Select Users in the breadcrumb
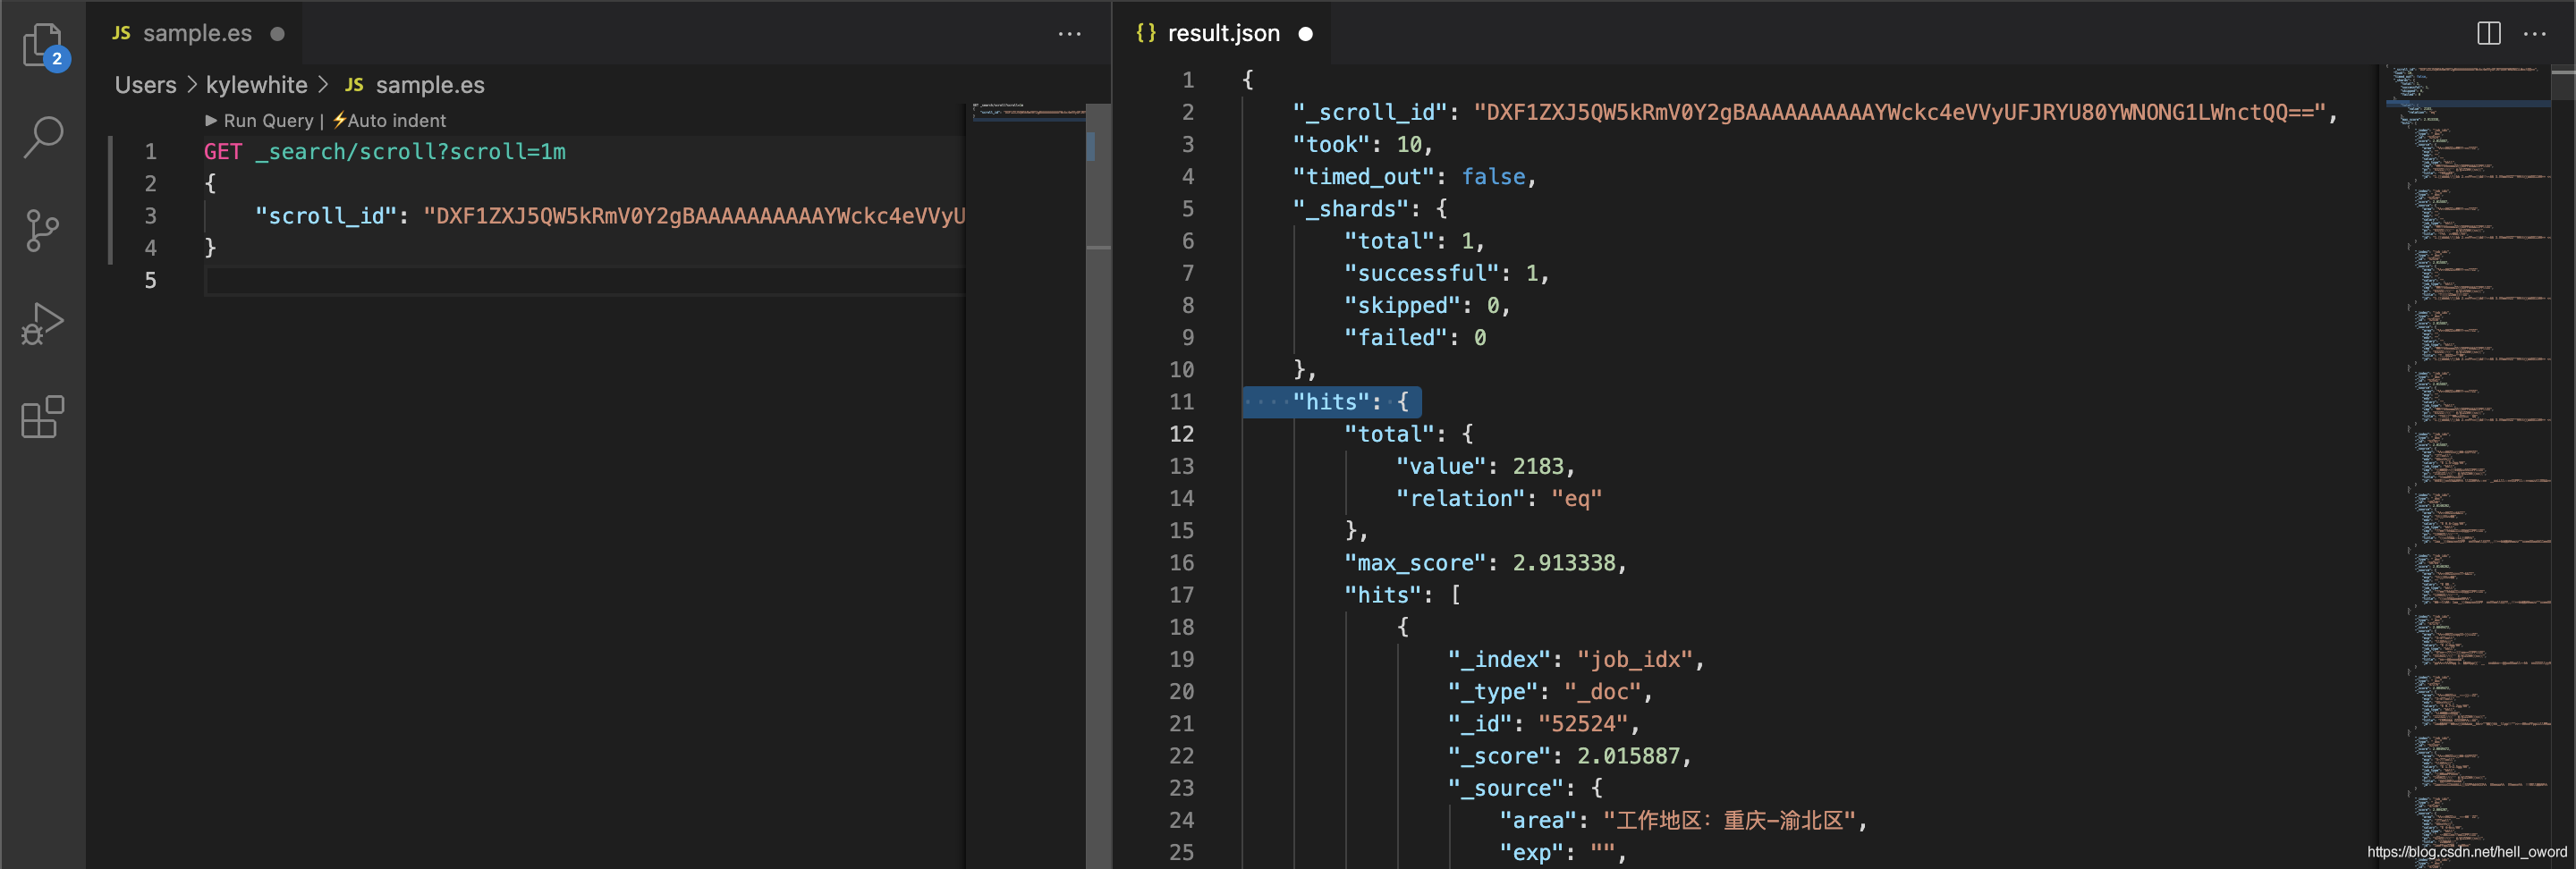2576x869 pixels. 145,85
